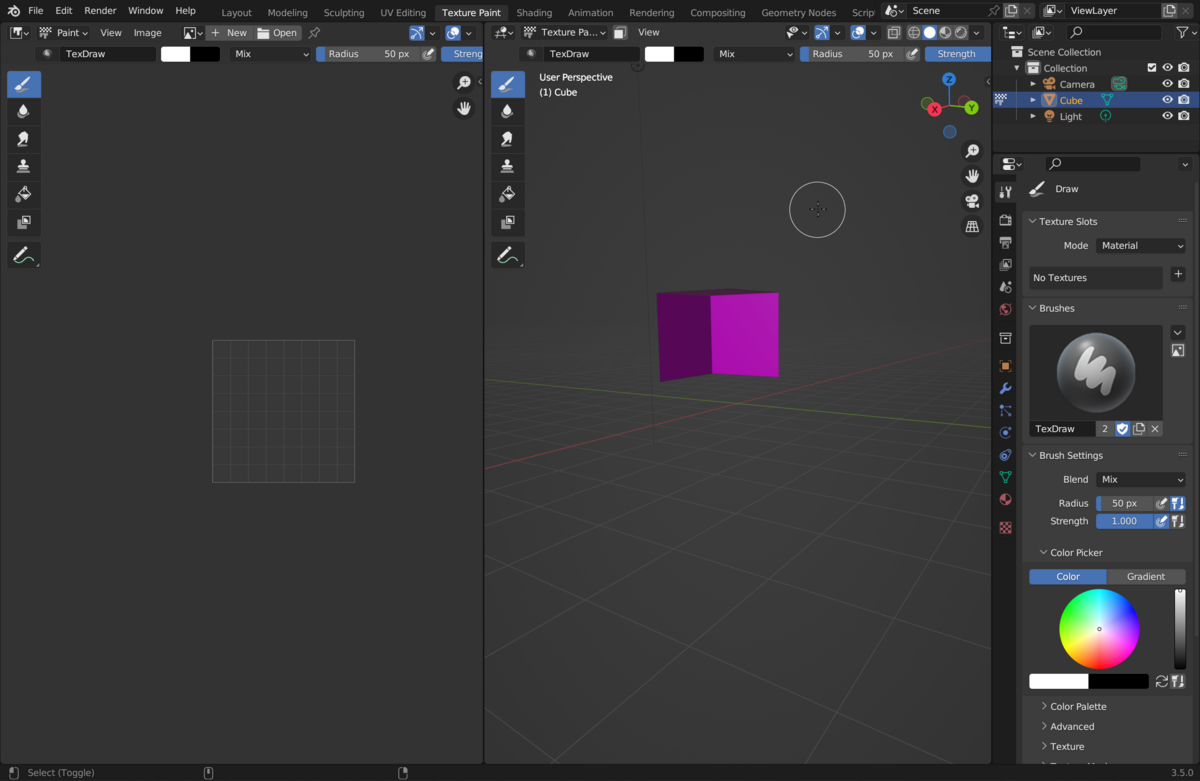1200x781 pixels.
Task: Open the World properties tab
Action: pos(1006,310)
